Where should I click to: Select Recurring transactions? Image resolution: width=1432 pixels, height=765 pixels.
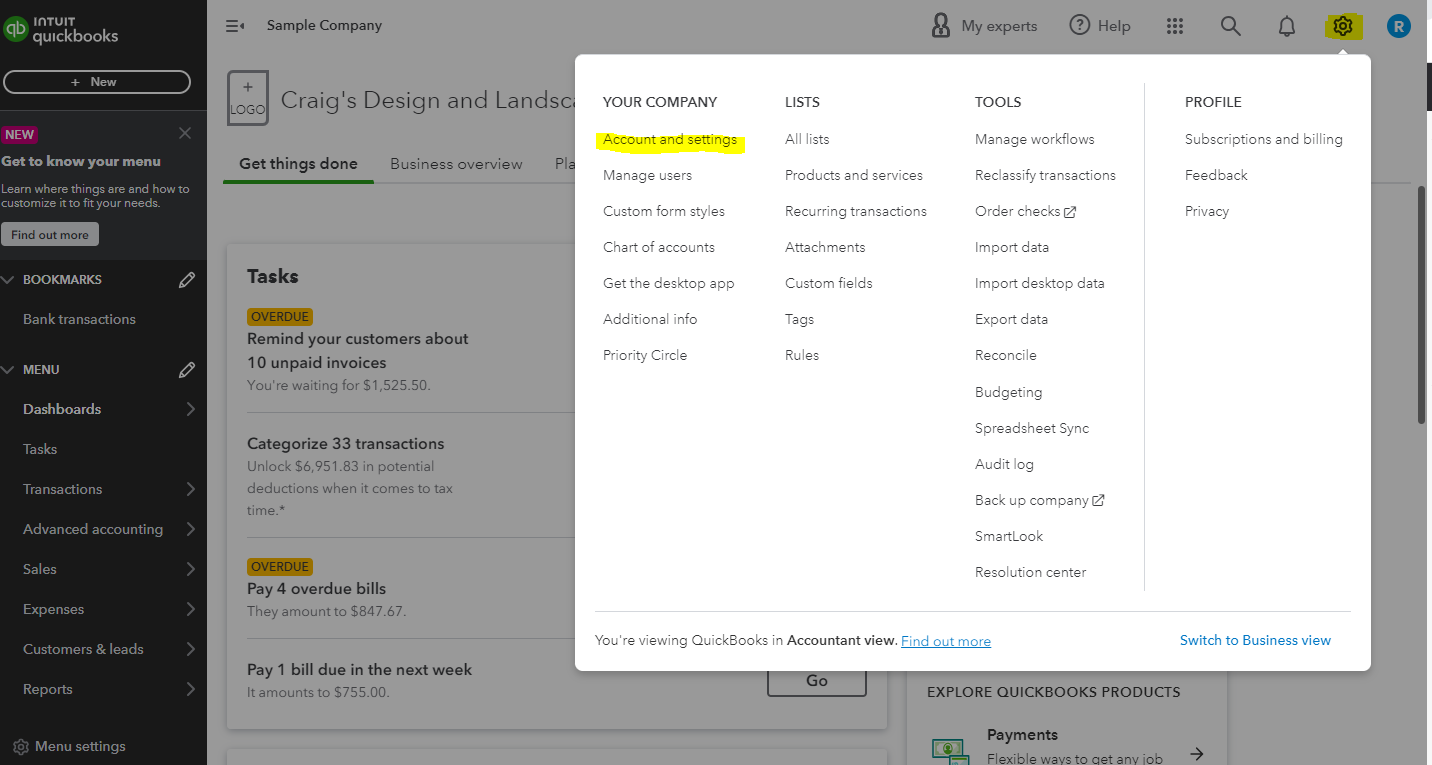pyautogui.click(x=856, y=211)
